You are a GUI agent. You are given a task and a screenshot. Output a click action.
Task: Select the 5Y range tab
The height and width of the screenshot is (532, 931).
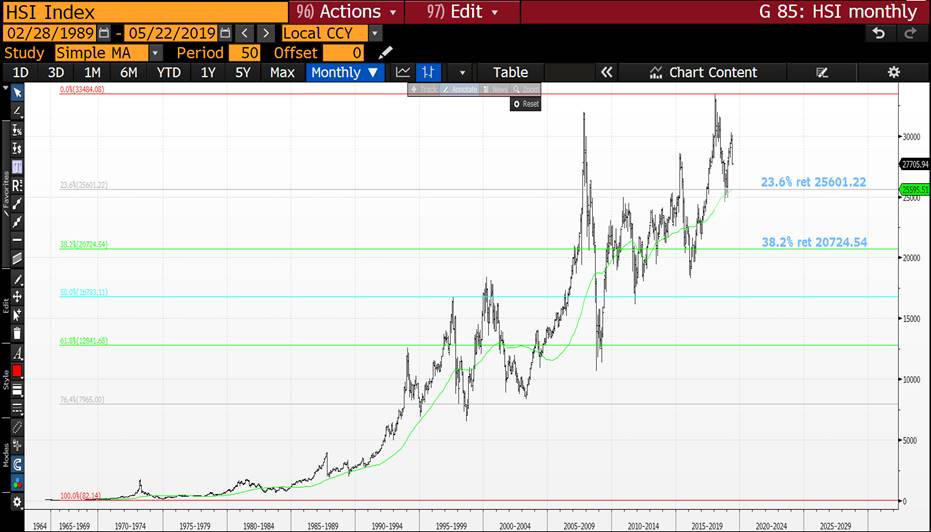tap(243, 72)
